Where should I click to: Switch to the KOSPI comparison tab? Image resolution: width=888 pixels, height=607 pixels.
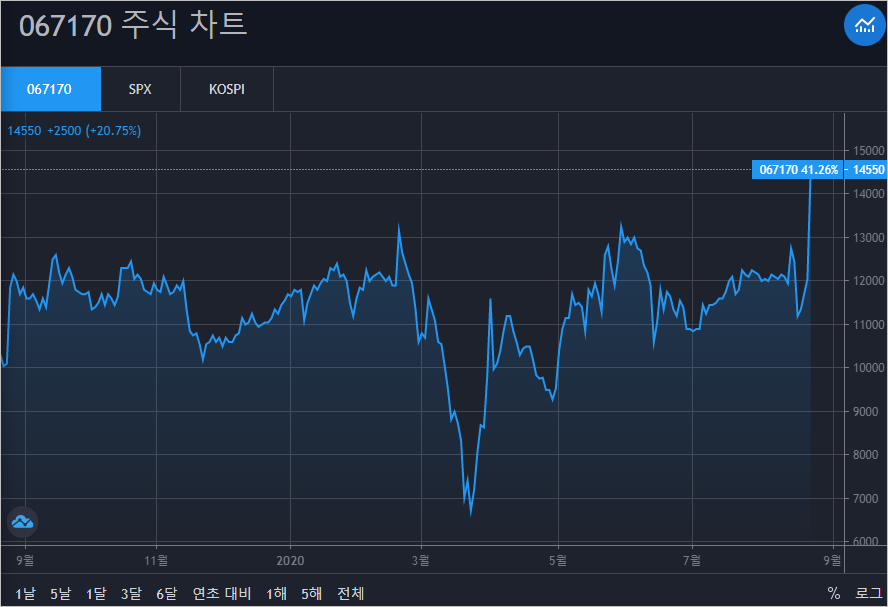click(x=227, y=89)
